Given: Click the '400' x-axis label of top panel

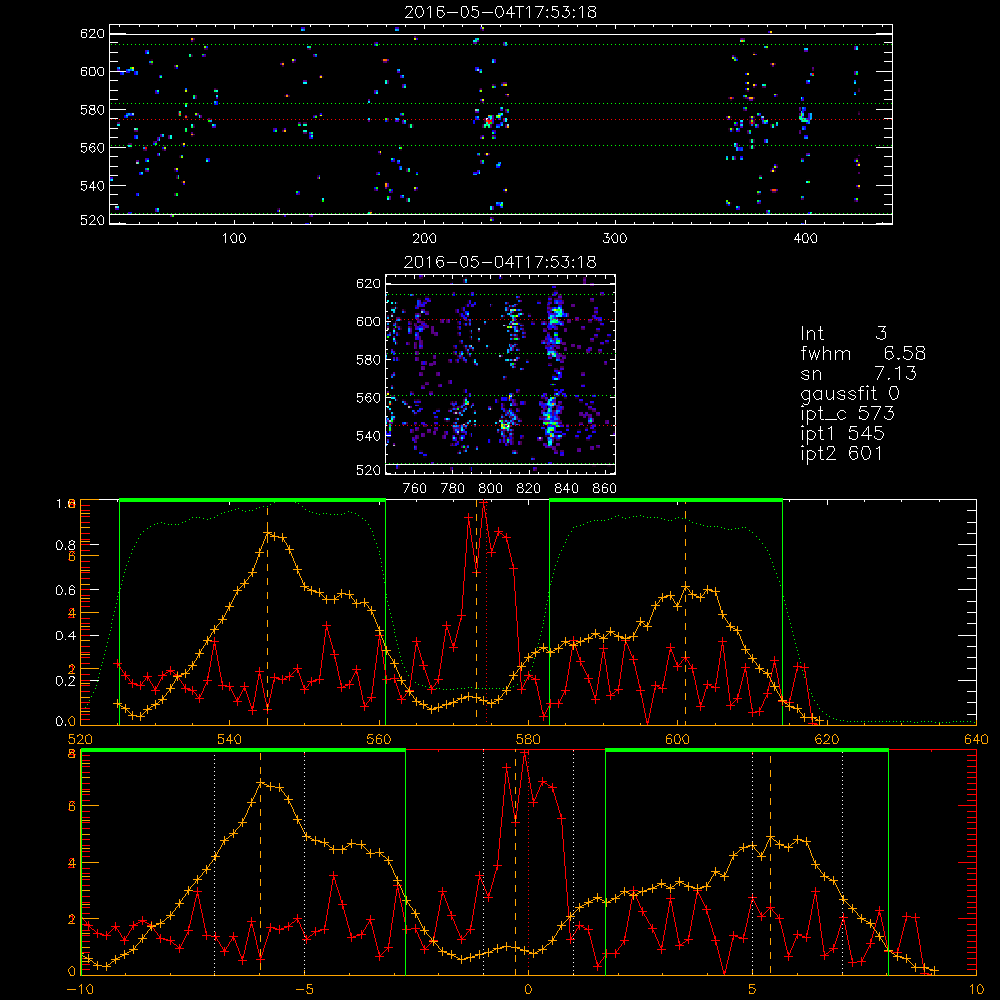Looking at the screenshot, I should click(805, 239).
